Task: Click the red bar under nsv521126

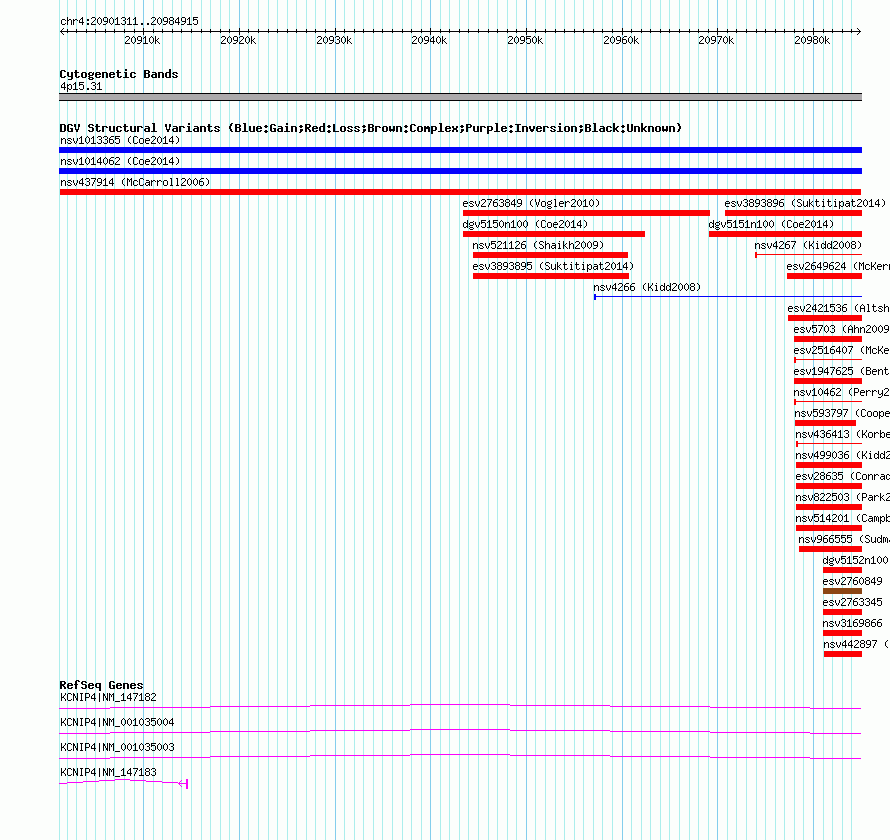Action: click(550, 255)
